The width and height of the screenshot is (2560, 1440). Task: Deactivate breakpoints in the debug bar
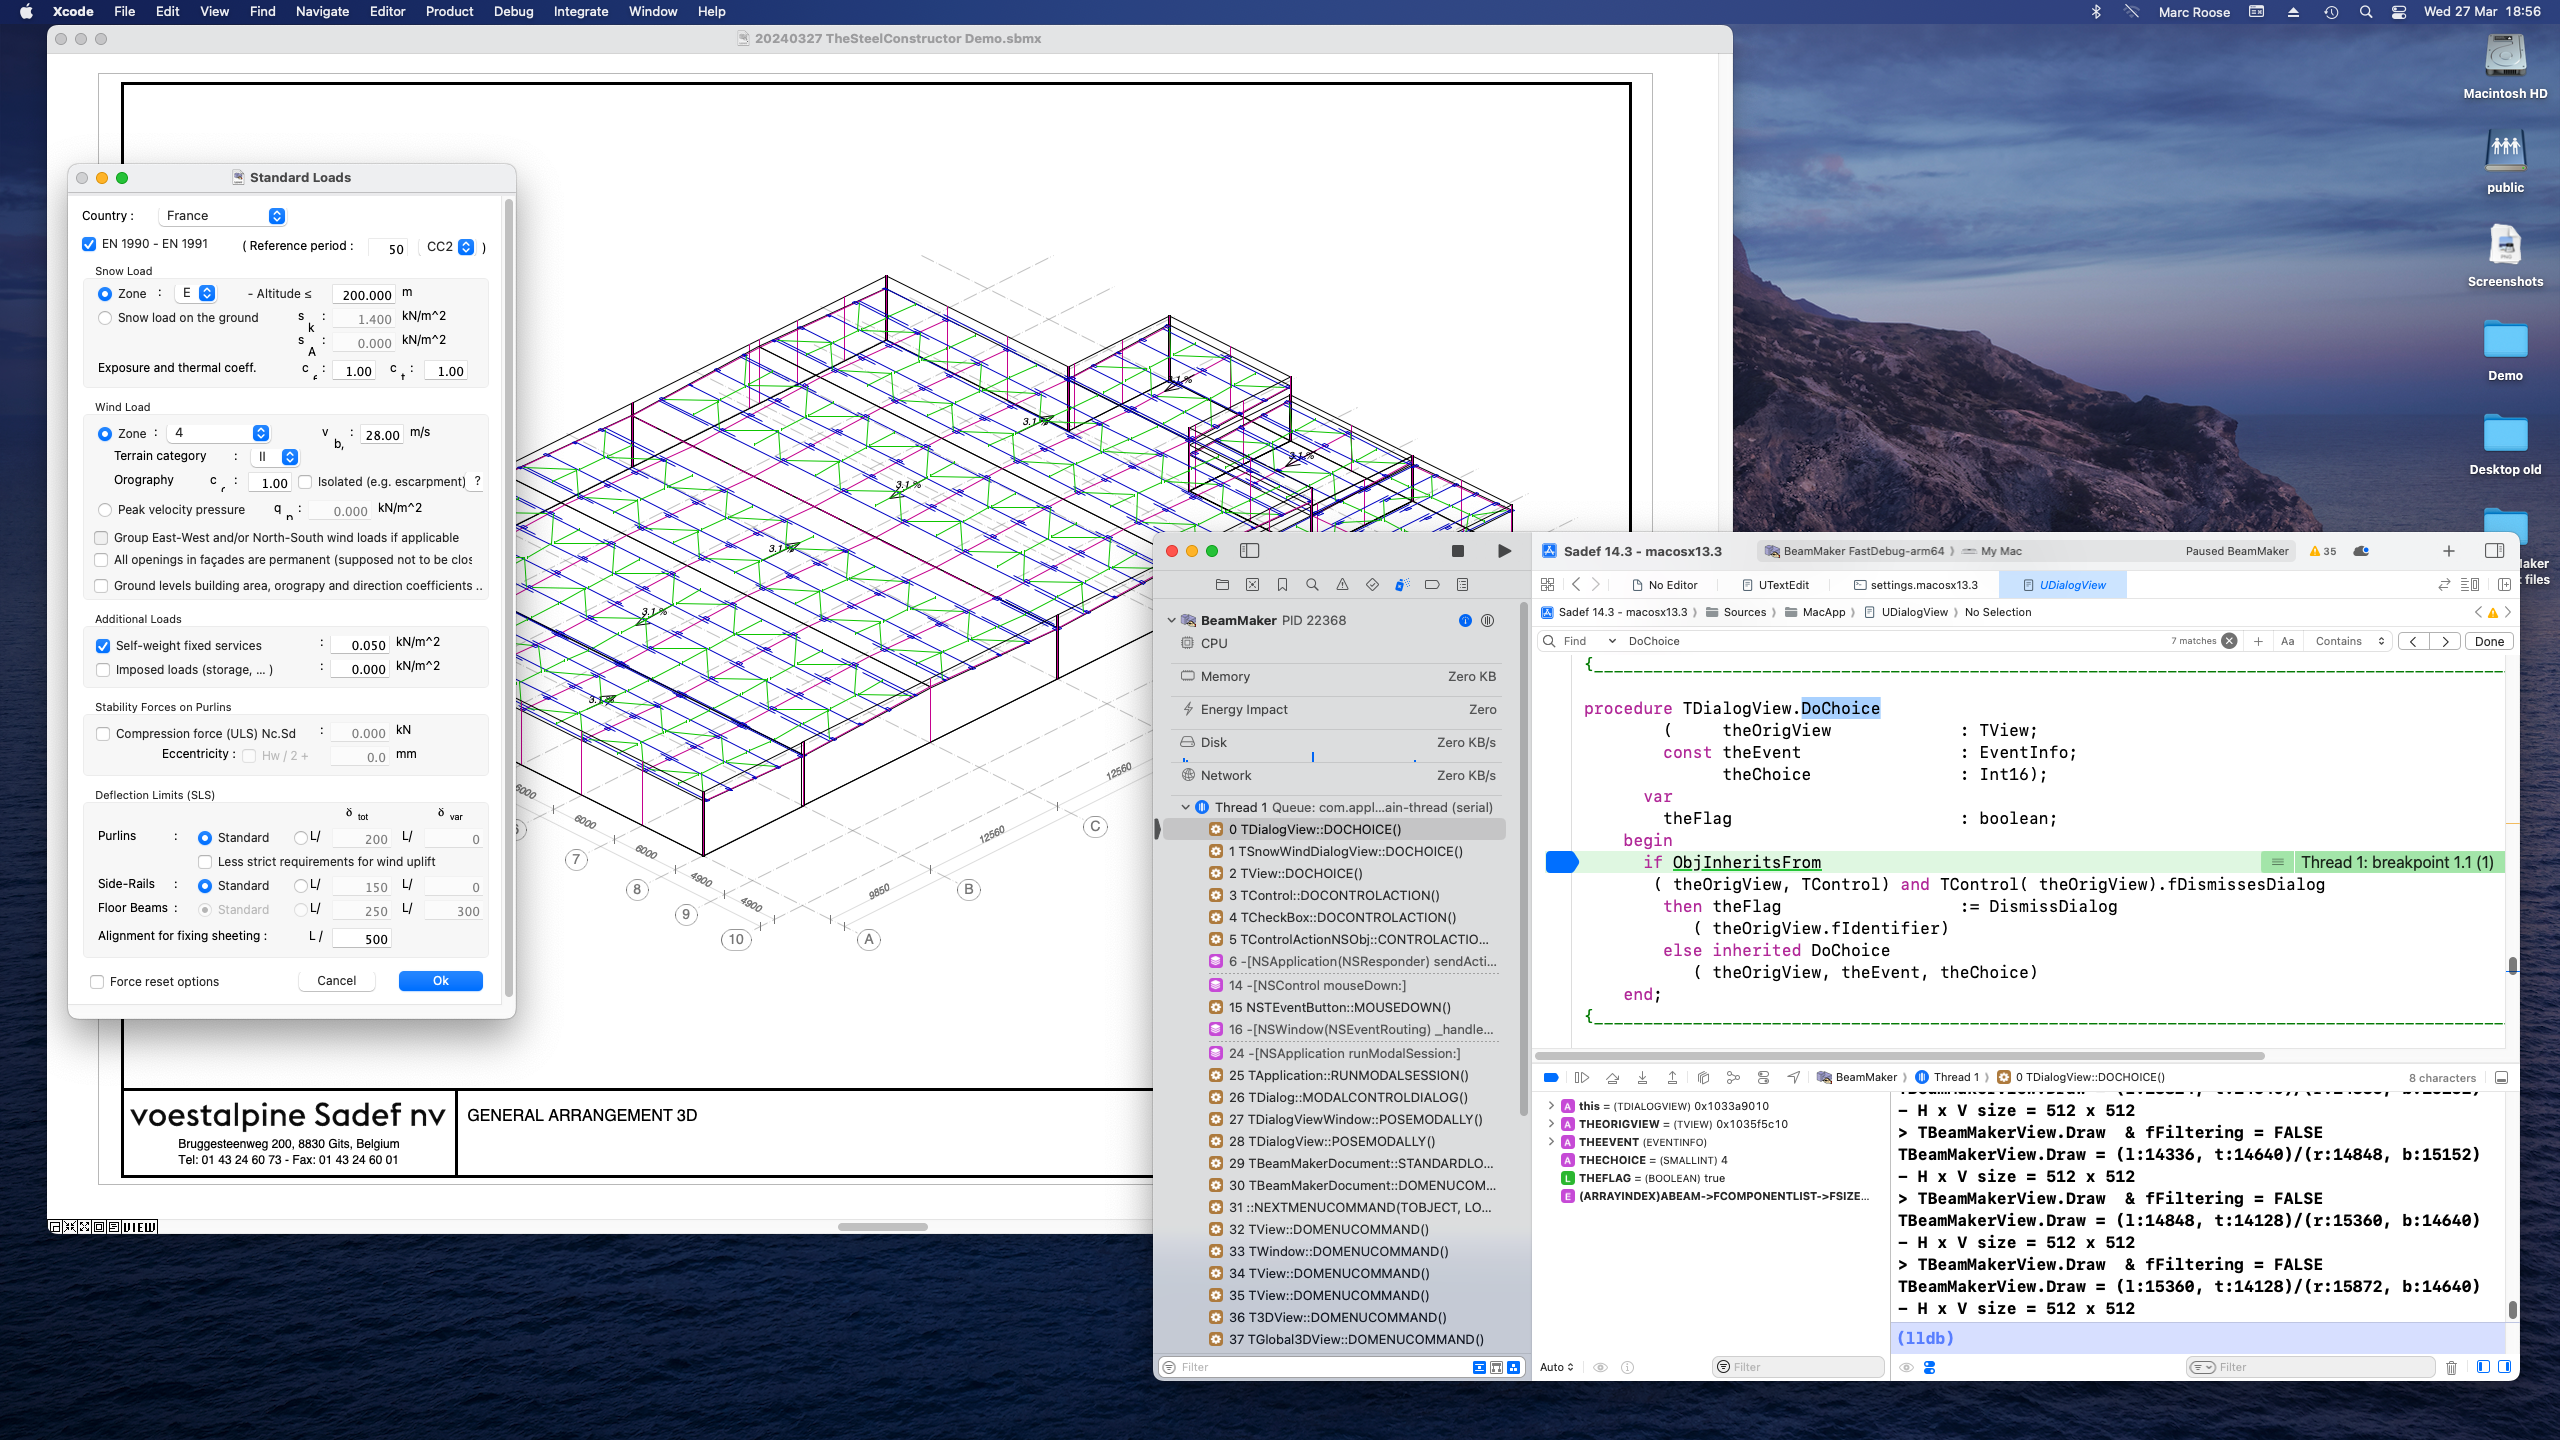pos(1551,1077)
